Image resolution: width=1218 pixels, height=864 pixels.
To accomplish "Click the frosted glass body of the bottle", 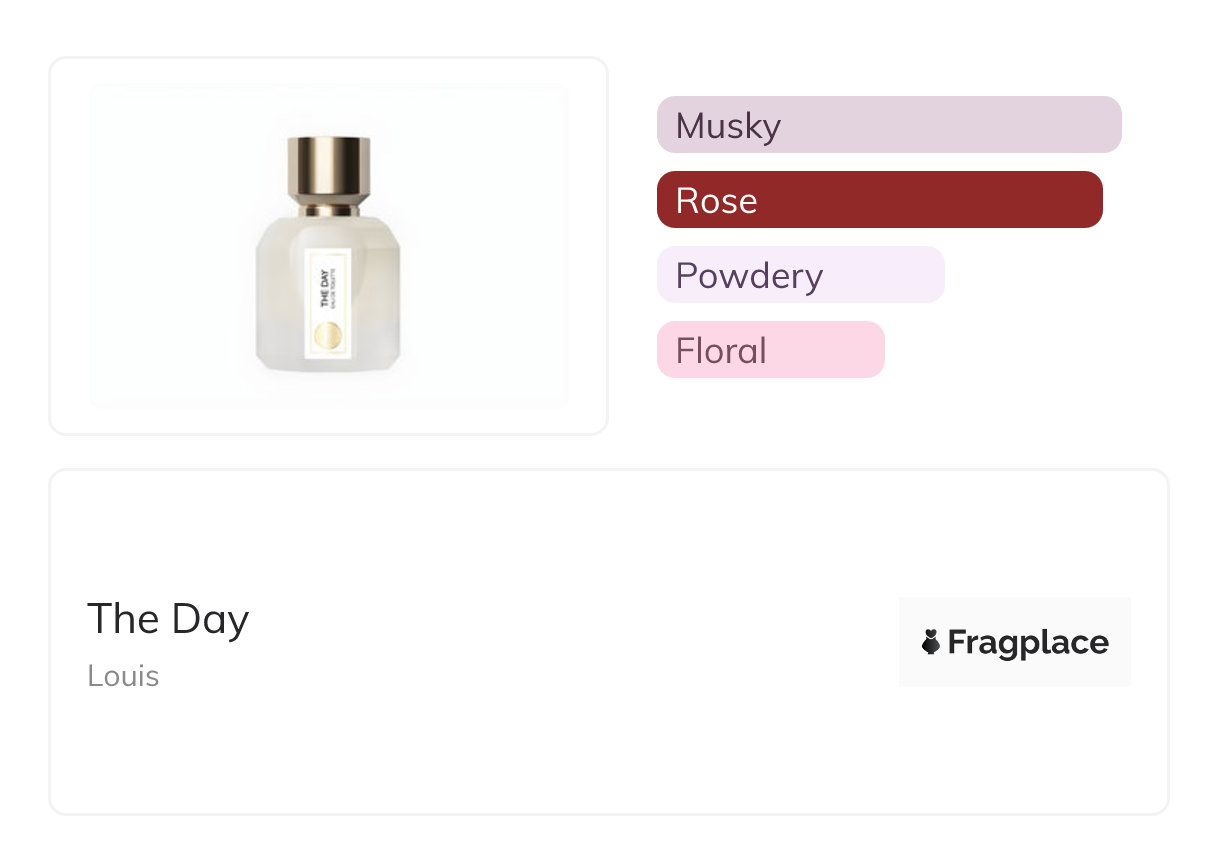I will click(280, 300).
